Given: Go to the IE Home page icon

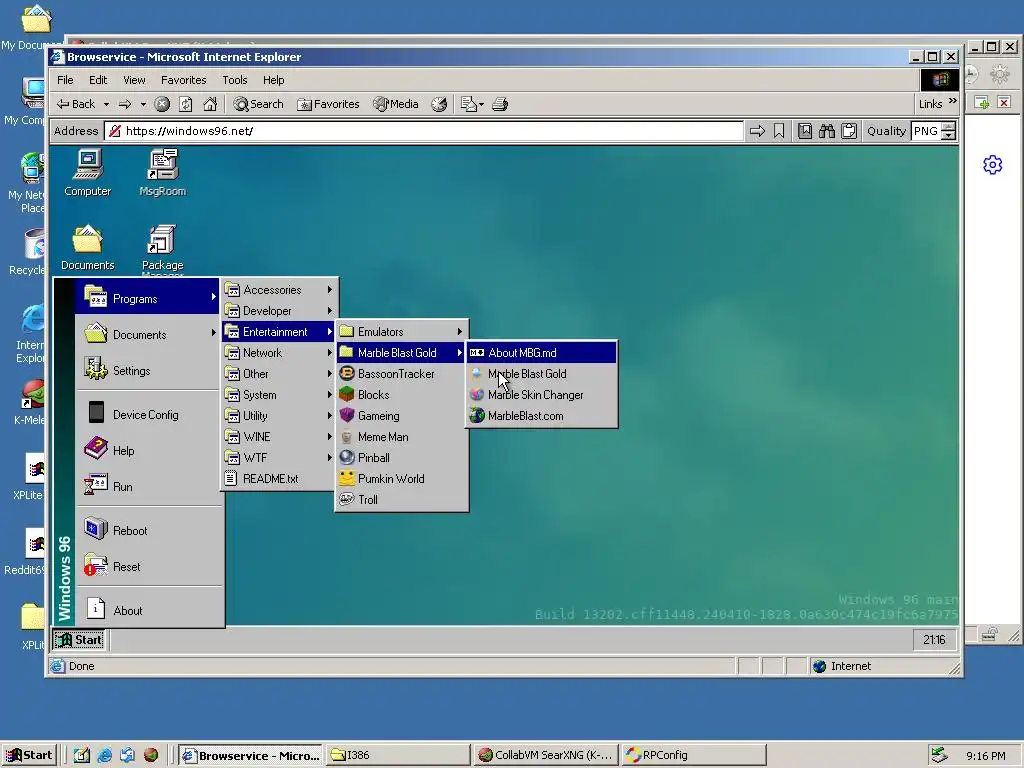Looking at the screenshot, I should 210,104.
